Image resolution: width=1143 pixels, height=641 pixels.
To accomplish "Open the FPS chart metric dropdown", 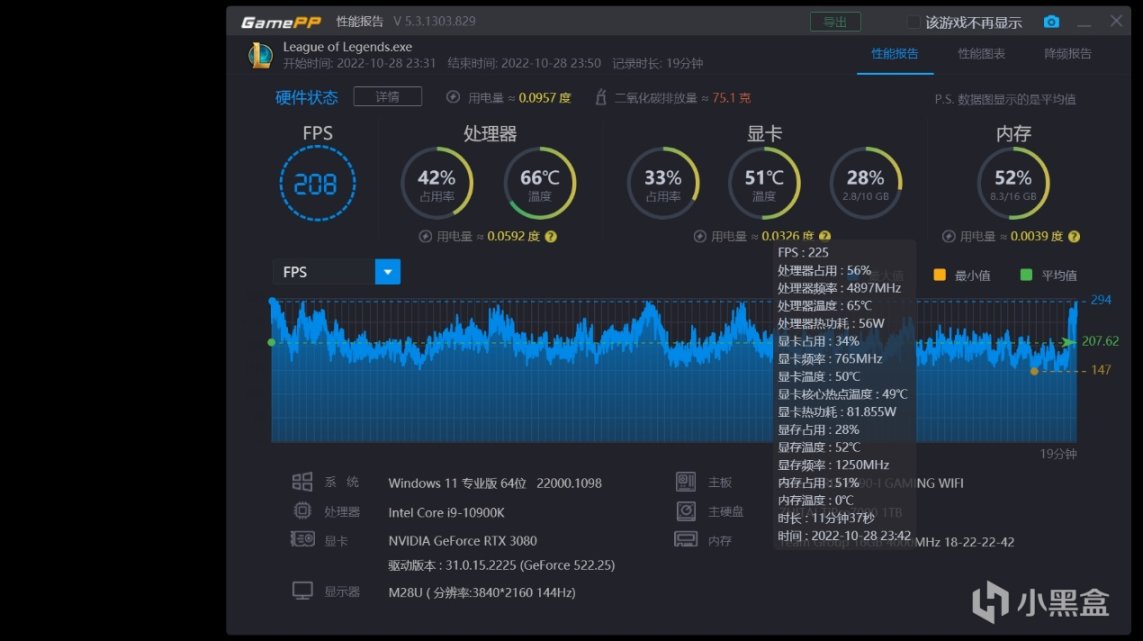I will pyautogui.click(x=387, y=272).
